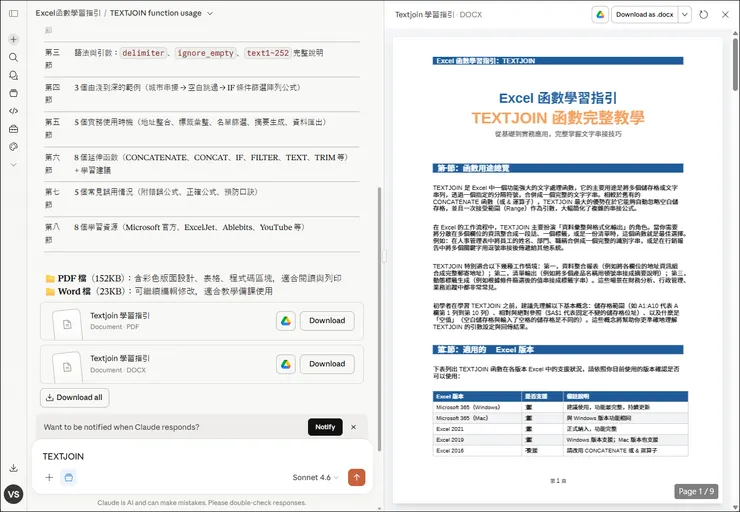Screen dimensions: 740x512
Task: Open the palette icon in sidebar
Action: (13, 147)
